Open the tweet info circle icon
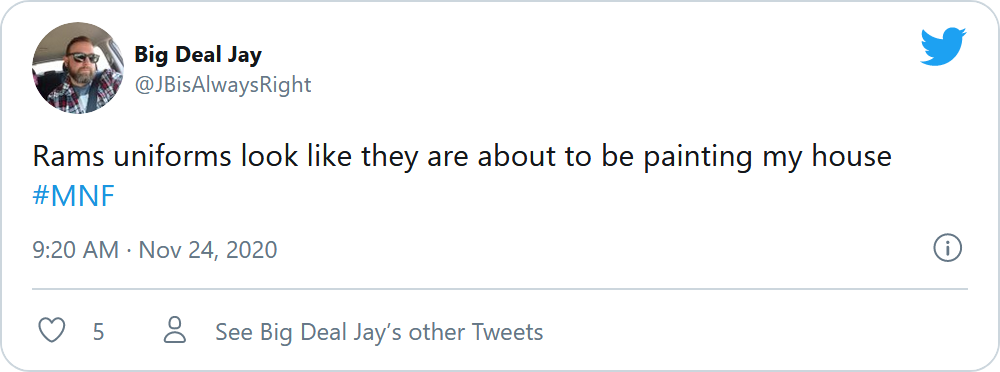The width and height of the screenshot is (1000, 372). coord(947,248)
